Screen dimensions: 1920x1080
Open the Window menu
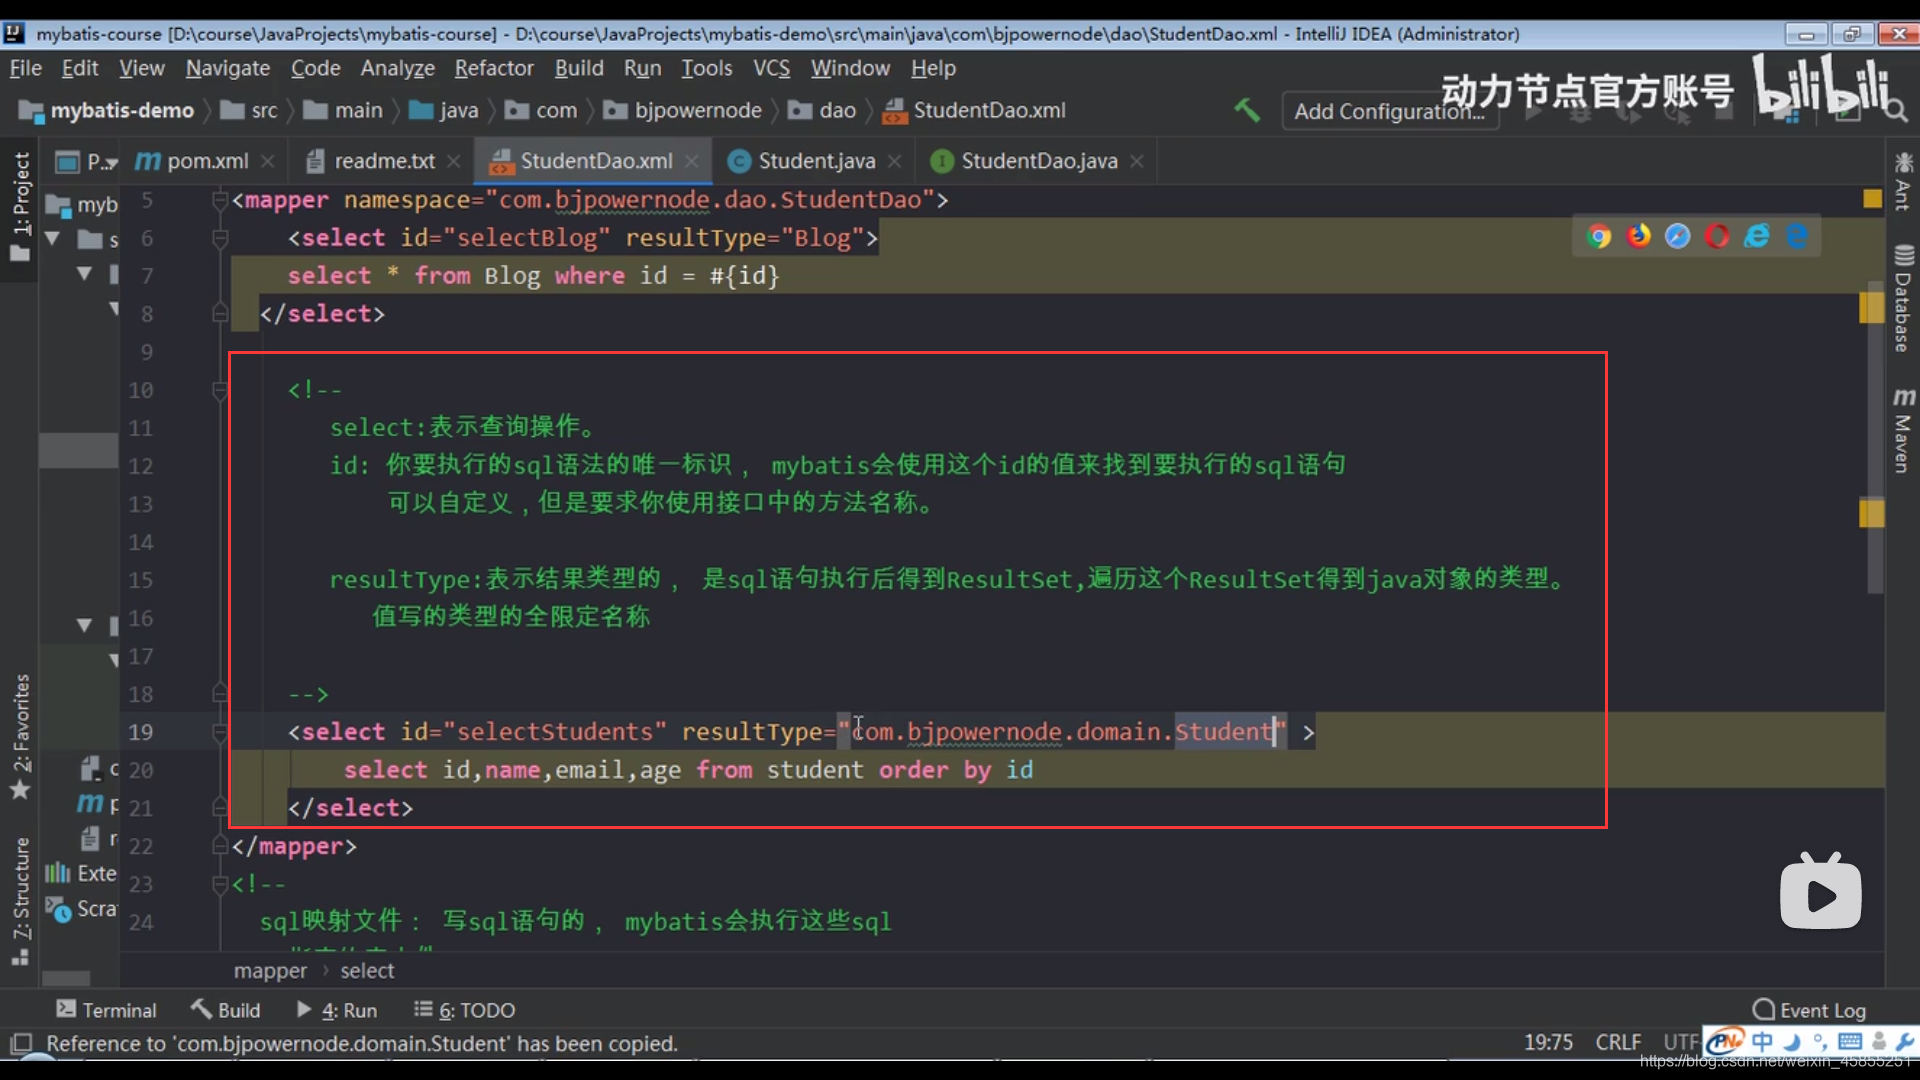point(850,68)
